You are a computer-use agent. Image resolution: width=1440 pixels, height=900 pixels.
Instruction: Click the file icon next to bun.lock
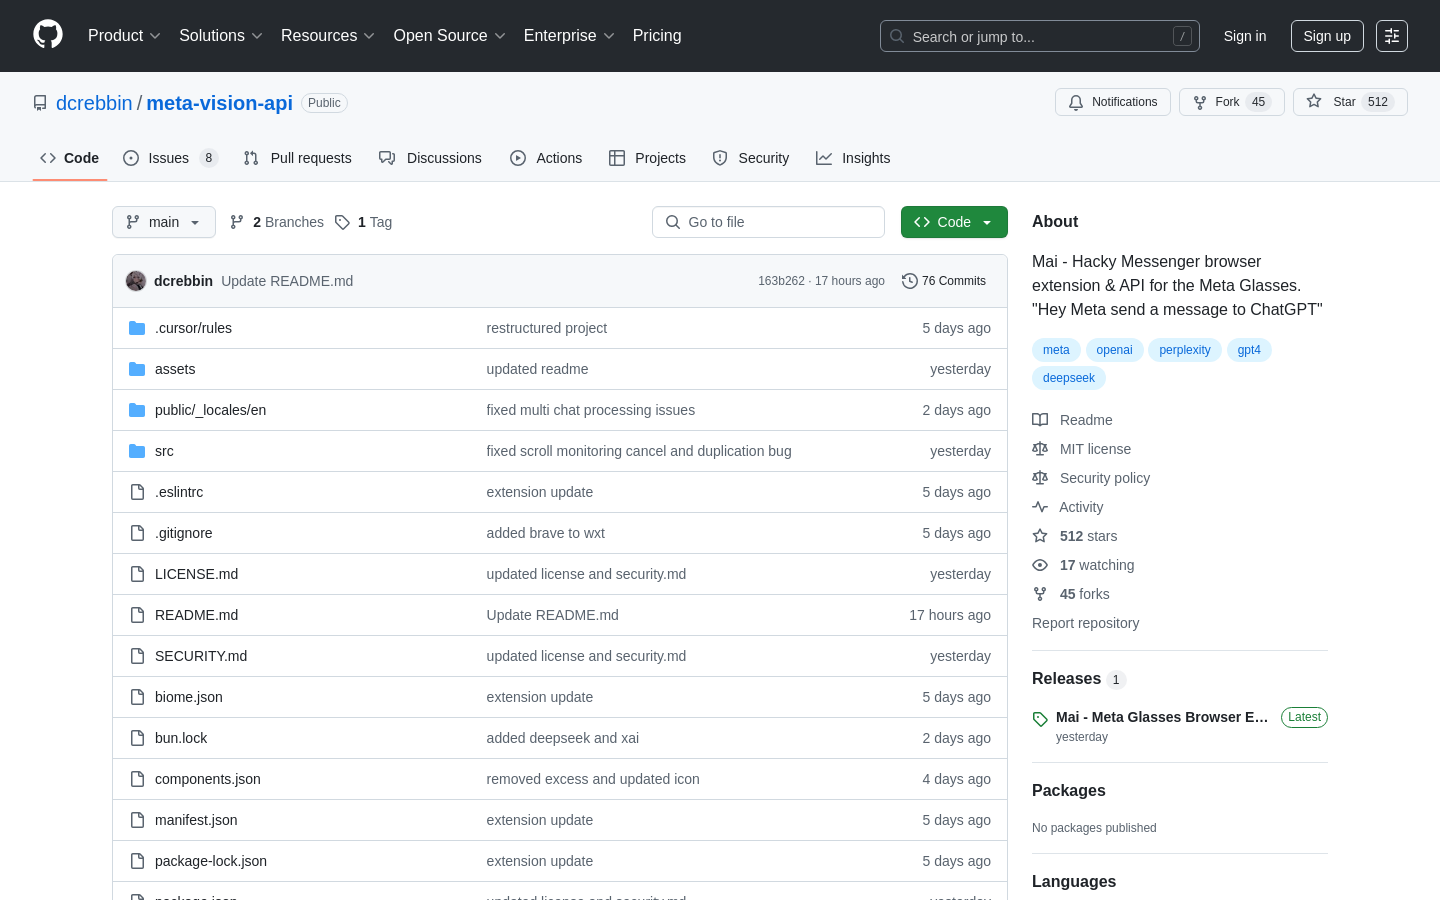(137, 738)
